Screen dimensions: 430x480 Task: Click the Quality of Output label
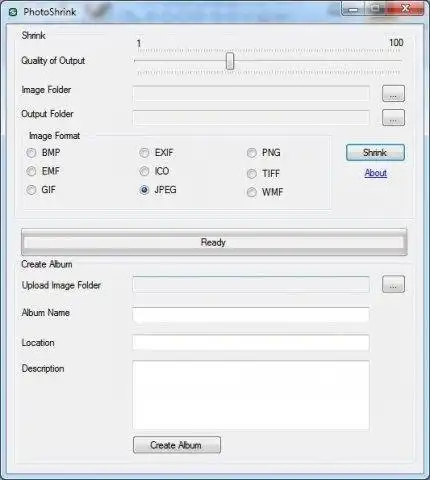click(x=53, y=61)
